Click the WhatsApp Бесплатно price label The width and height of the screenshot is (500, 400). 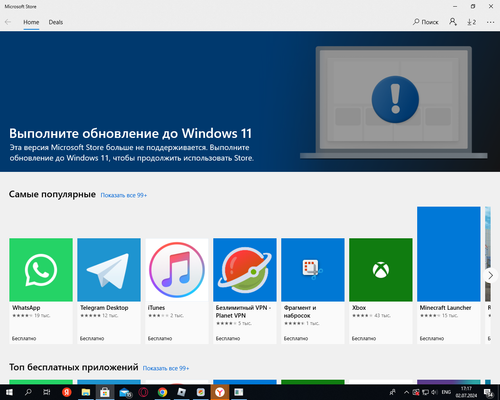pos(24,338)
